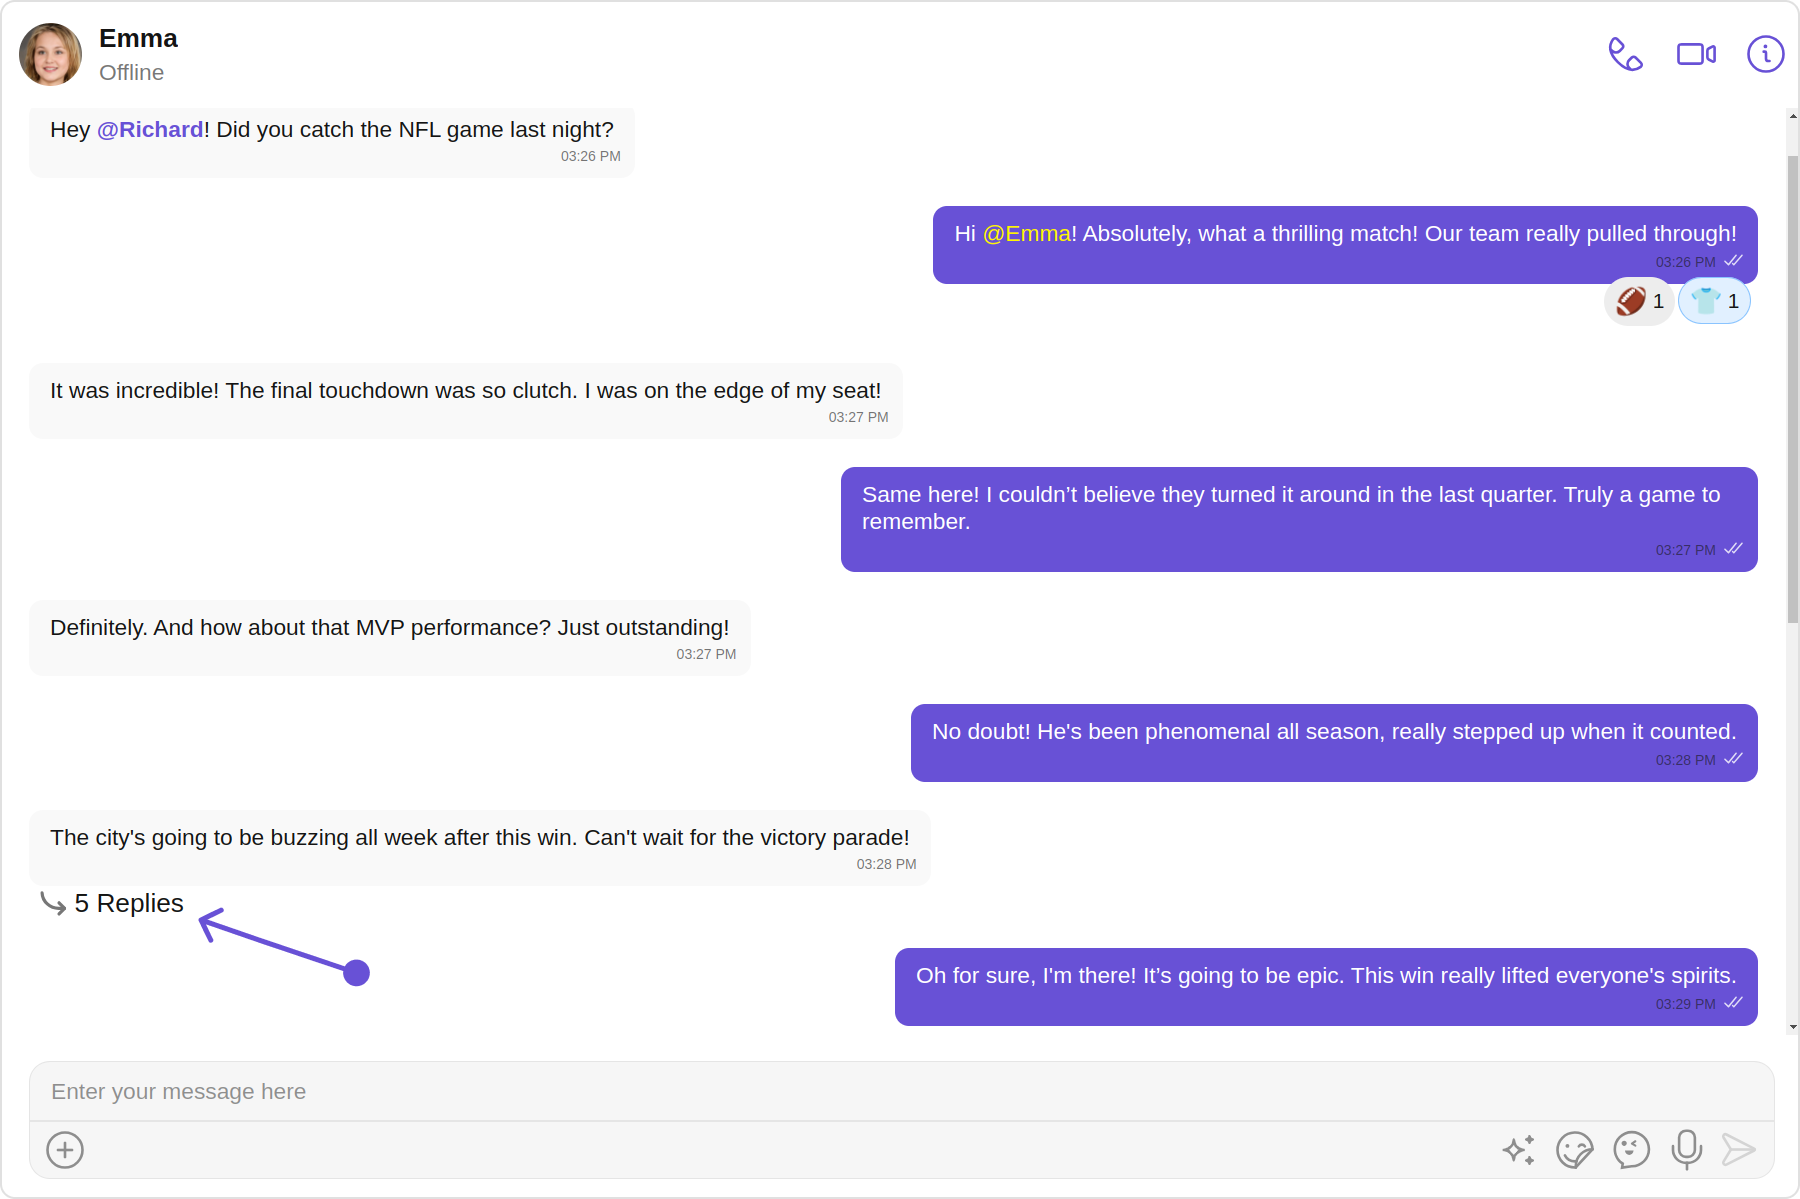Open Emma's profile avatar

tap(50, 54)
